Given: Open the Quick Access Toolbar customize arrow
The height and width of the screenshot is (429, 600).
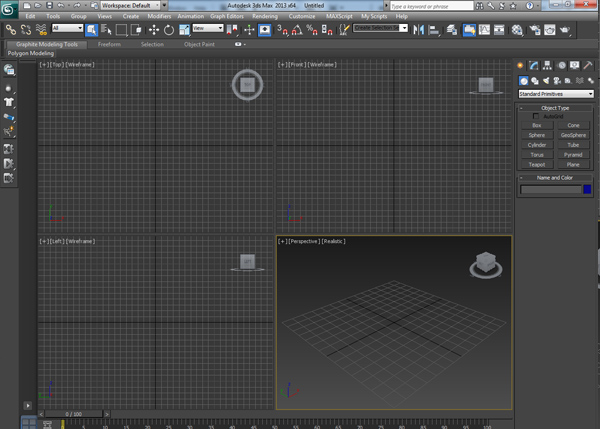Looking at the screenshot, I should (x=164, y=5).
